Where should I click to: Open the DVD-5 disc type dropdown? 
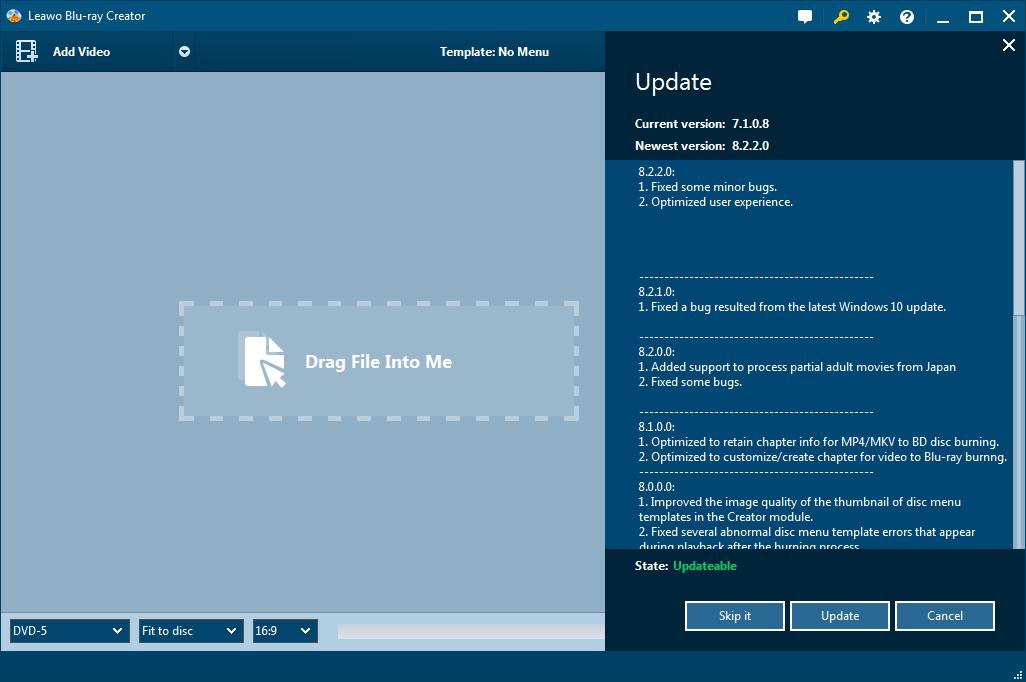click(69, 631)
